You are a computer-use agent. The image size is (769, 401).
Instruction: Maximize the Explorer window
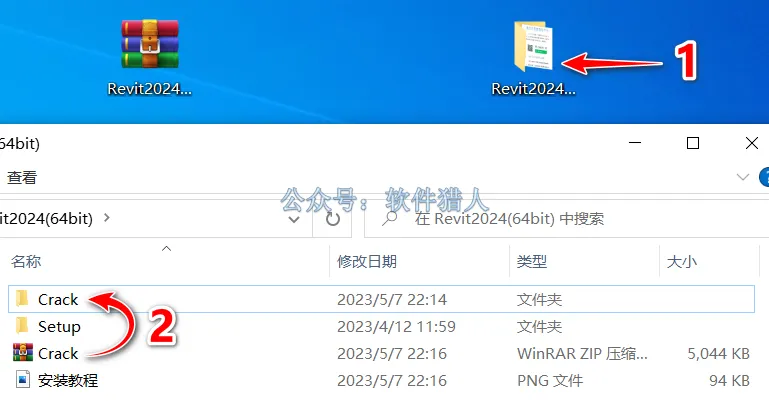[693, 143]
